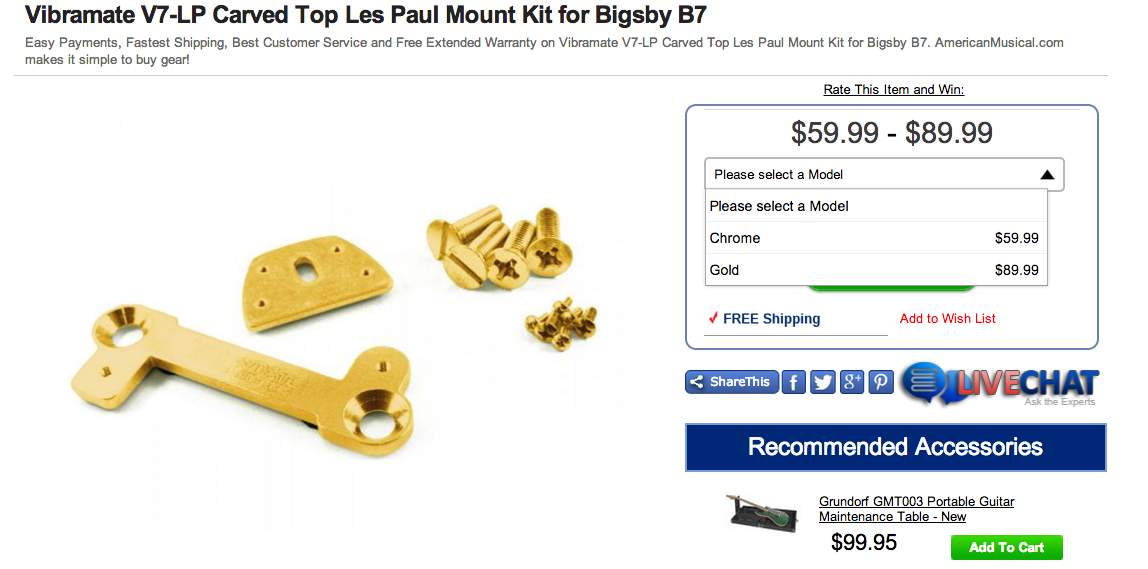
Task: Share the product on Twitter
Action: [x=822, y=381]
